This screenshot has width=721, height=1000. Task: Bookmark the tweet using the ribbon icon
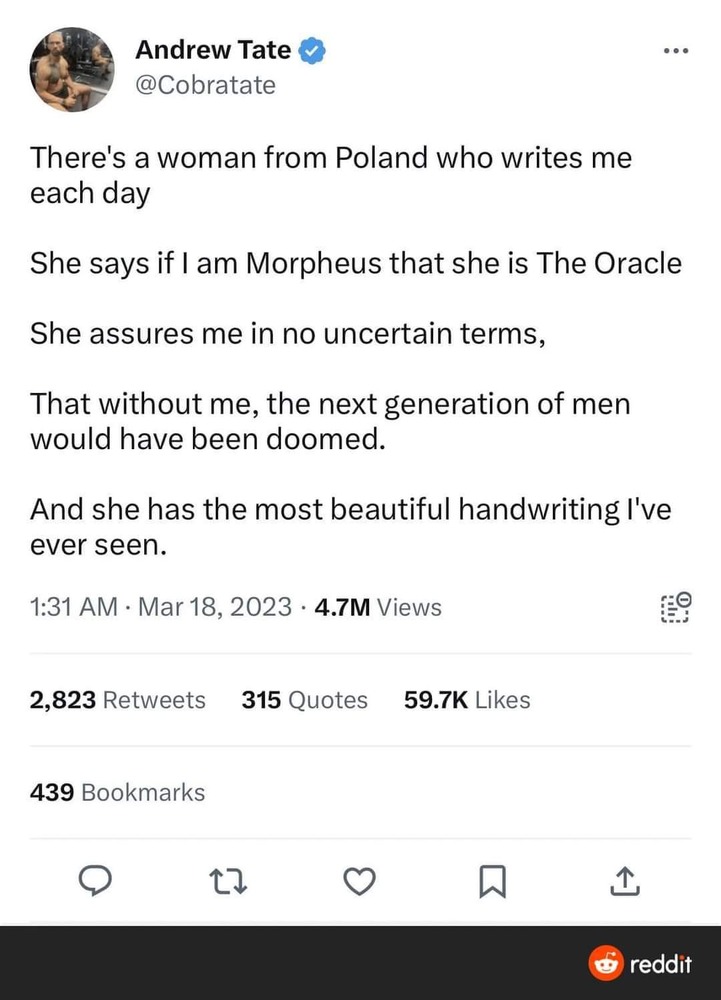click(491, 880)
